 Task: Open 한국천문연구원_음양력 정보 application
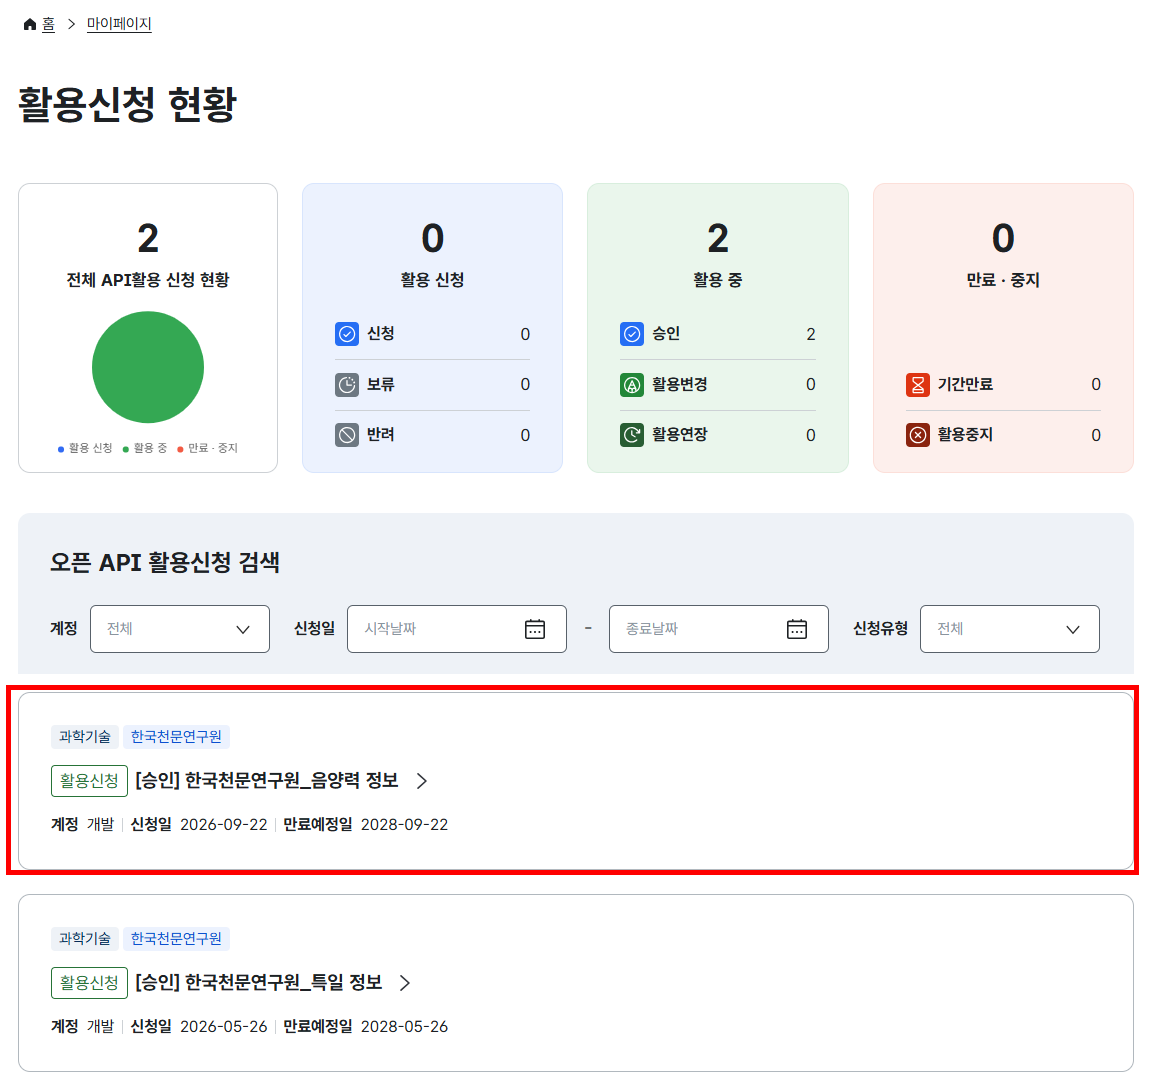pyautogui.click(x=266, y=780)
